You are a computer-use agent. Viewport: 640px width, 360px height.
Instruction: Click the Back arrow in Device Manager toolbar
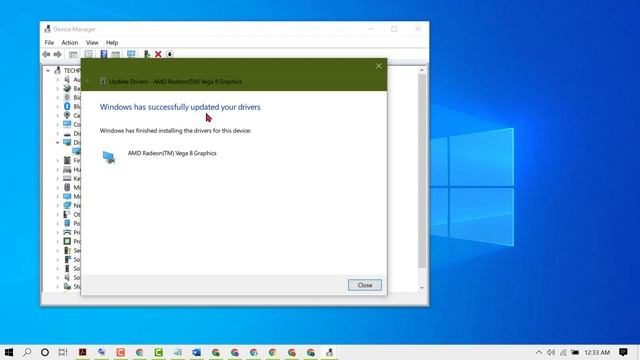coord(46,54)
